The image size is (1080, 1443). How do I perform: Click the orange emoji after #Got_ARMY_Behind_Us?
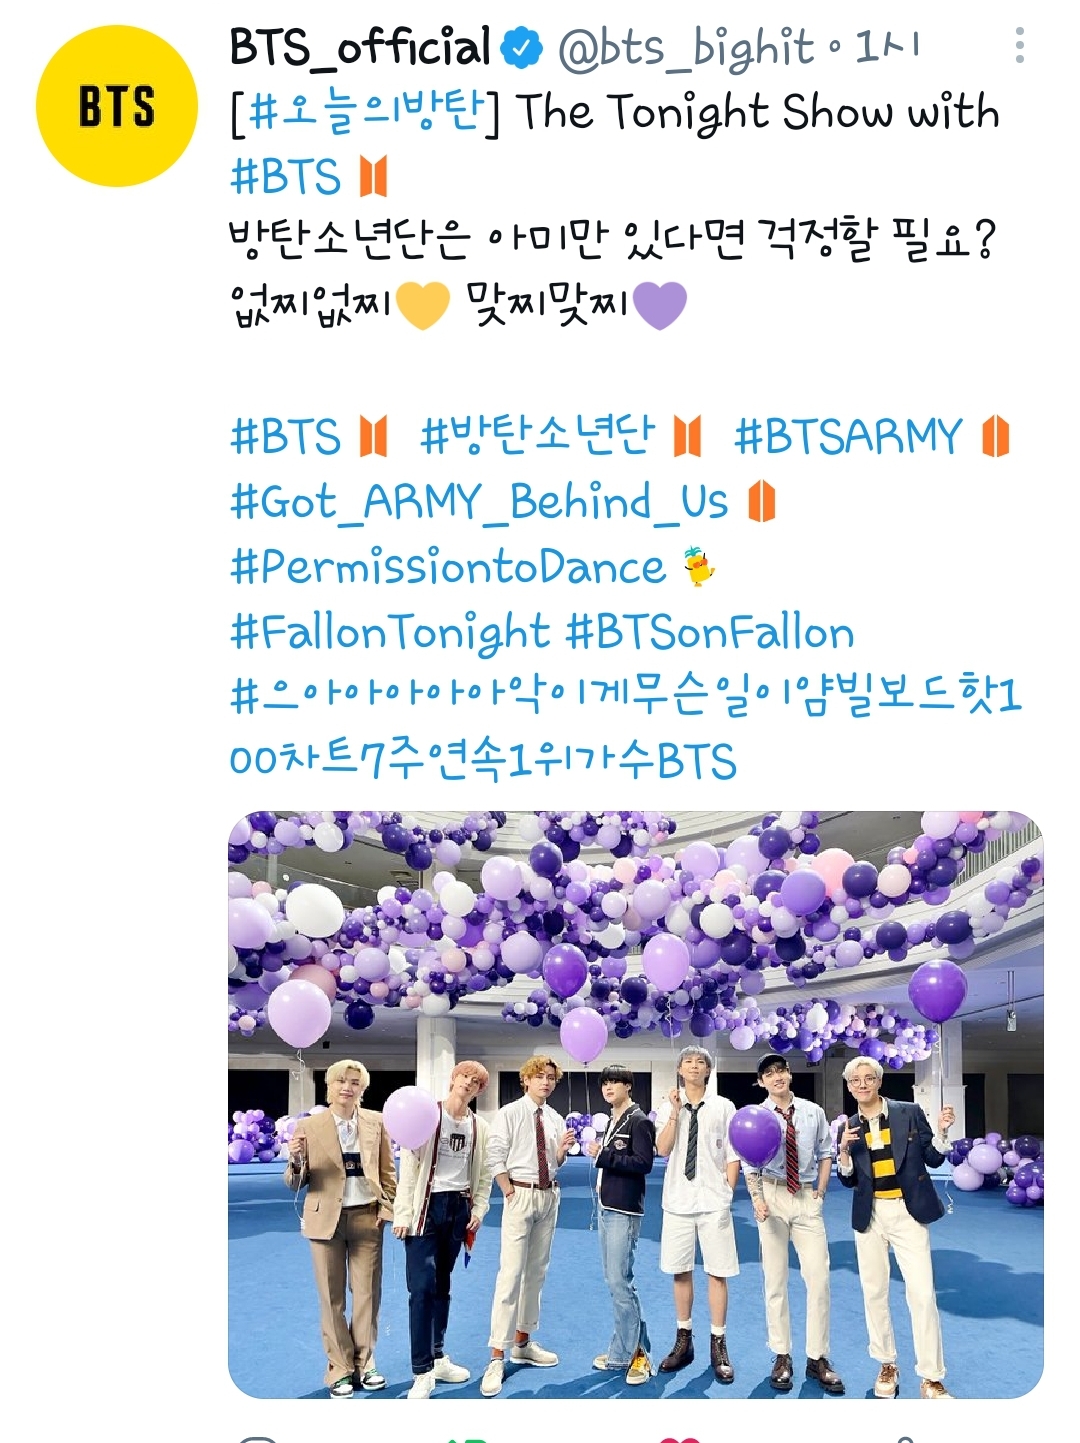coord(762,502)
